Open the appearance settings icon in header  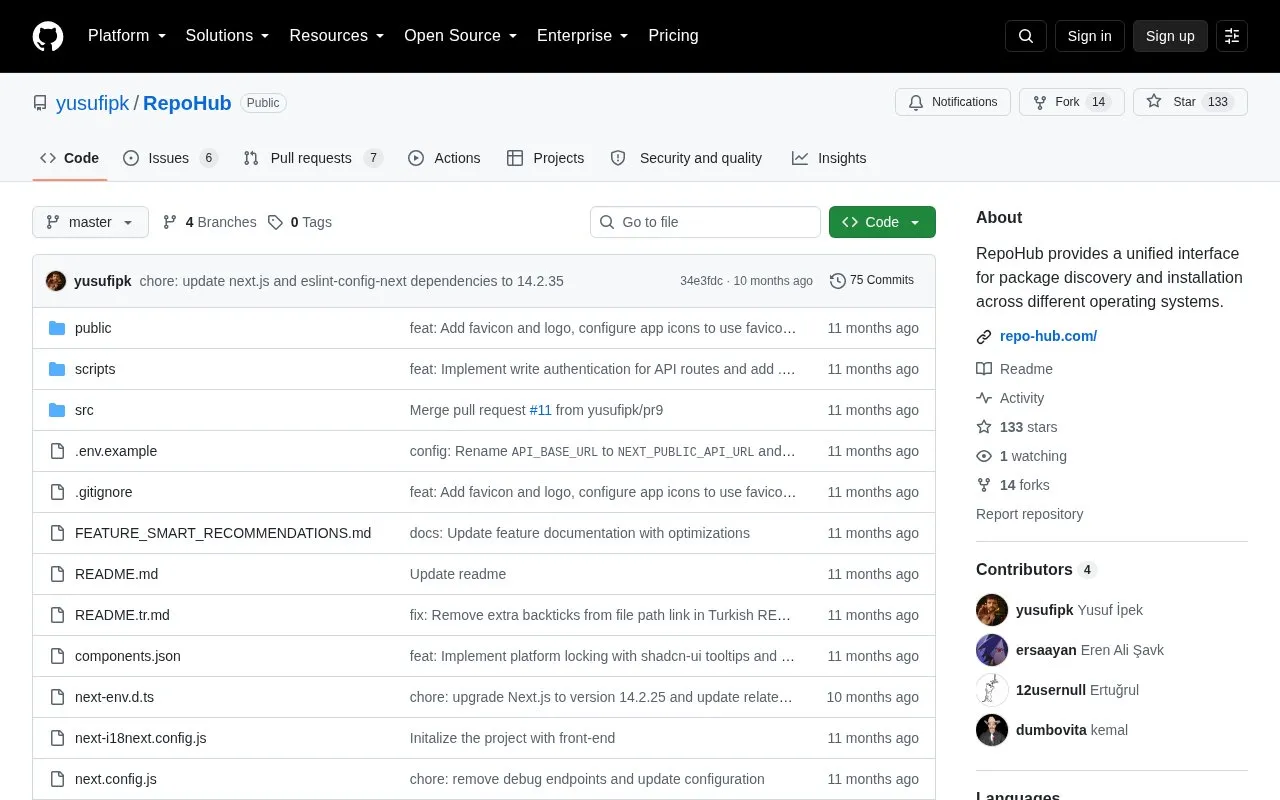(x=1232, y=36)
